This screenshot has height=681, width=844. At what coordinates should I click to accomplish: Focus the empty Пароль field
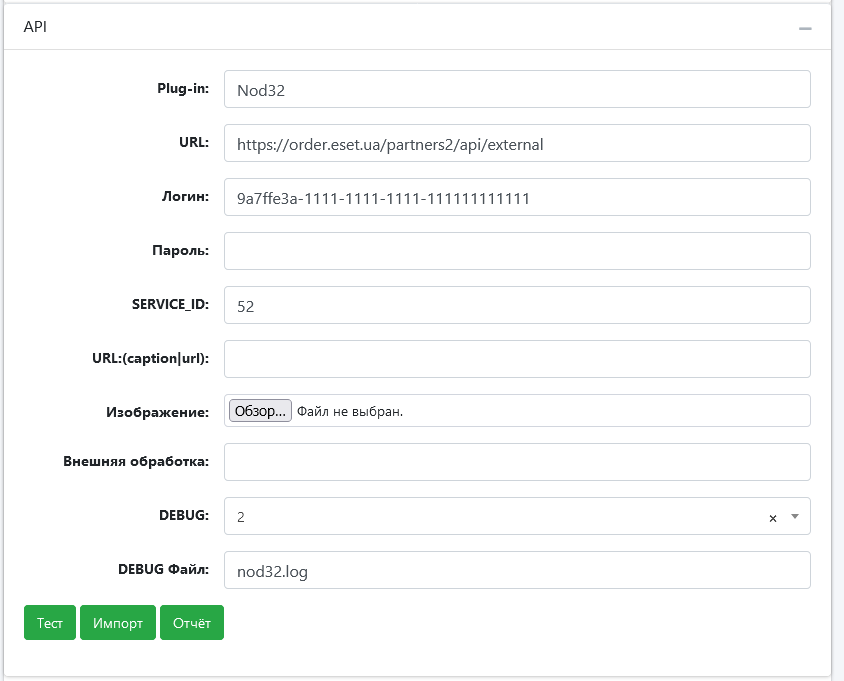tap(517, 251)
